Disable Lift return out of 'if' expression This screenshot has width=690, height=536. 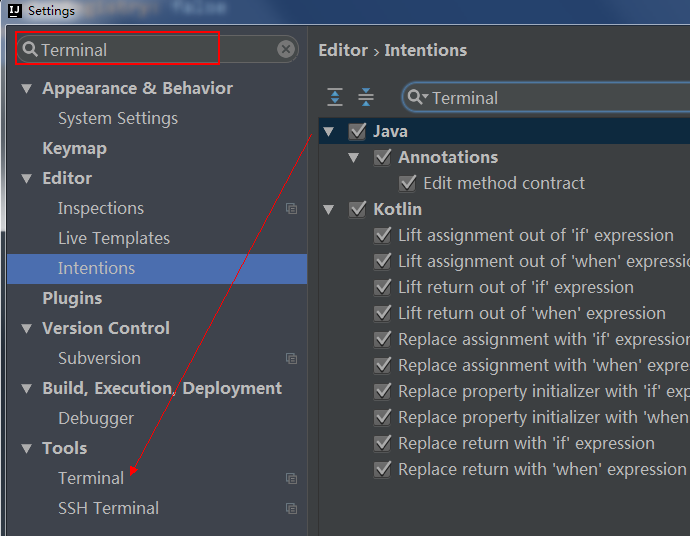(x=382, y=287)
